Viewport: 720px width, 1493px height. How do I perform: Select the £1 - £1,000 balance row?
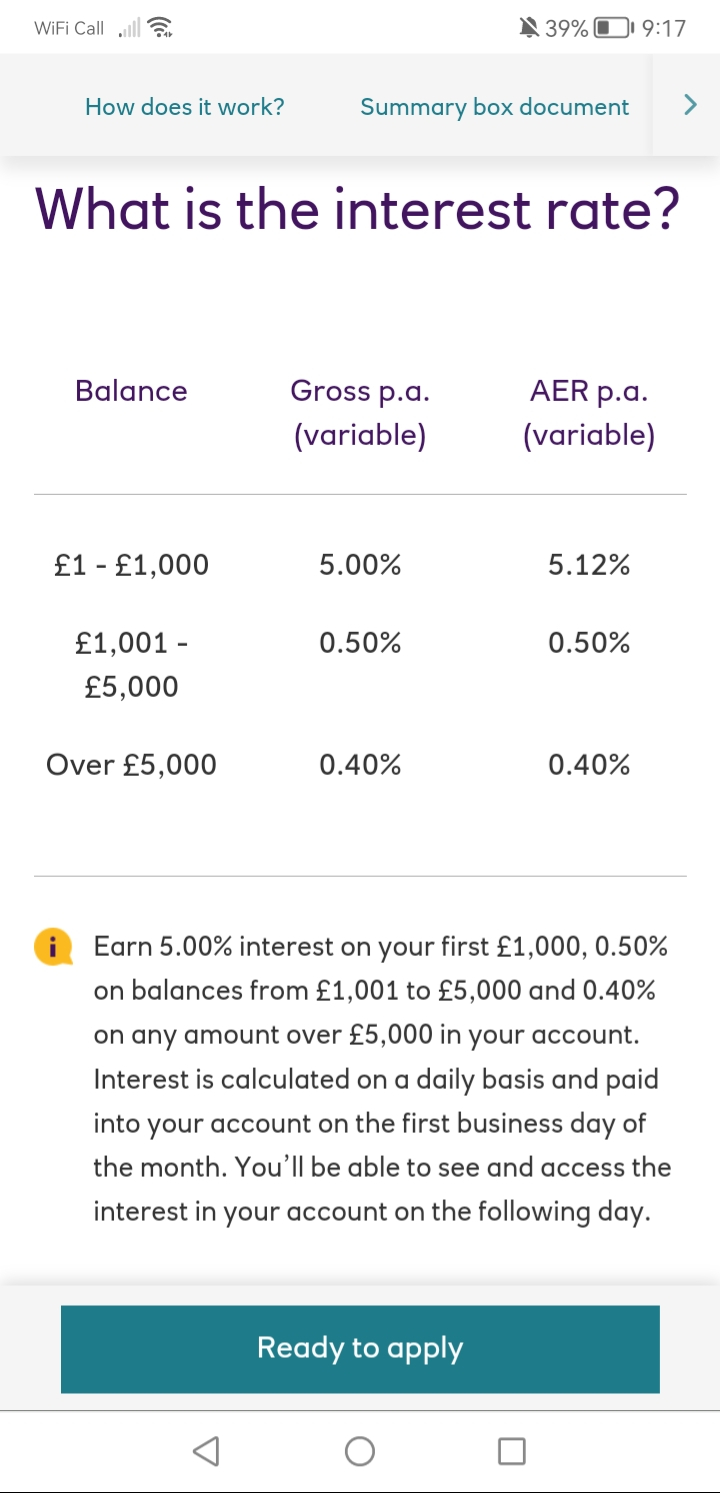131,565
